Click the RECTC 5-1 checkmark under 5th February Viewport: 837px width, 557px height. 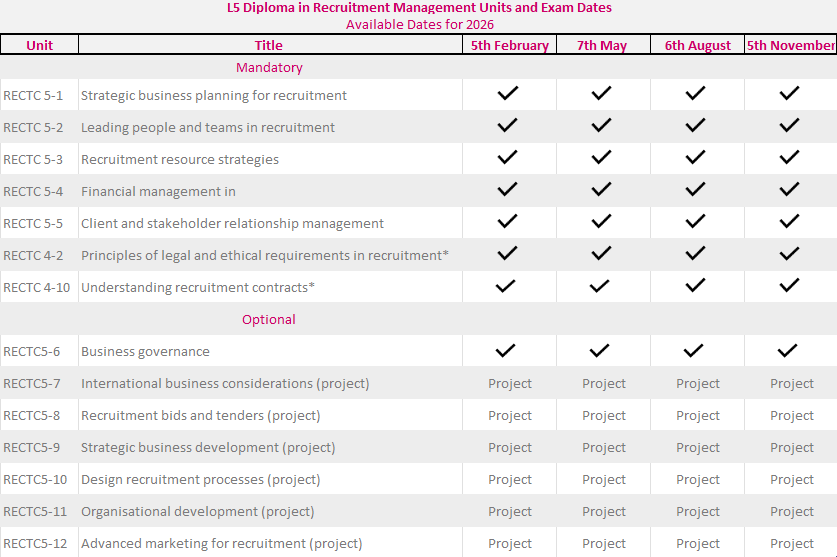(508, 94)
